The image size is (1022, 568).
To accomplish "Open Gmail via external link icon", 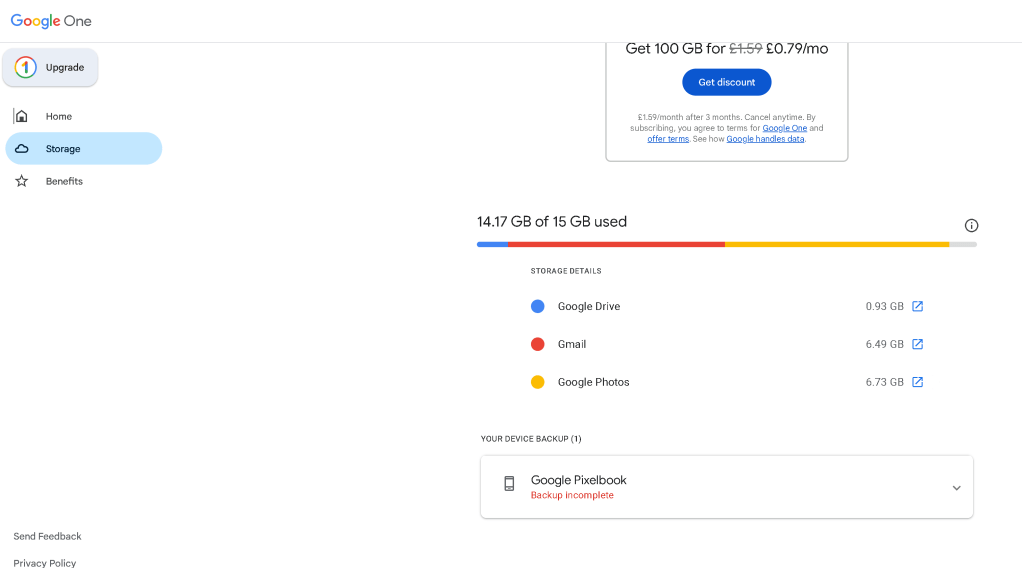I will coord(917,344).
